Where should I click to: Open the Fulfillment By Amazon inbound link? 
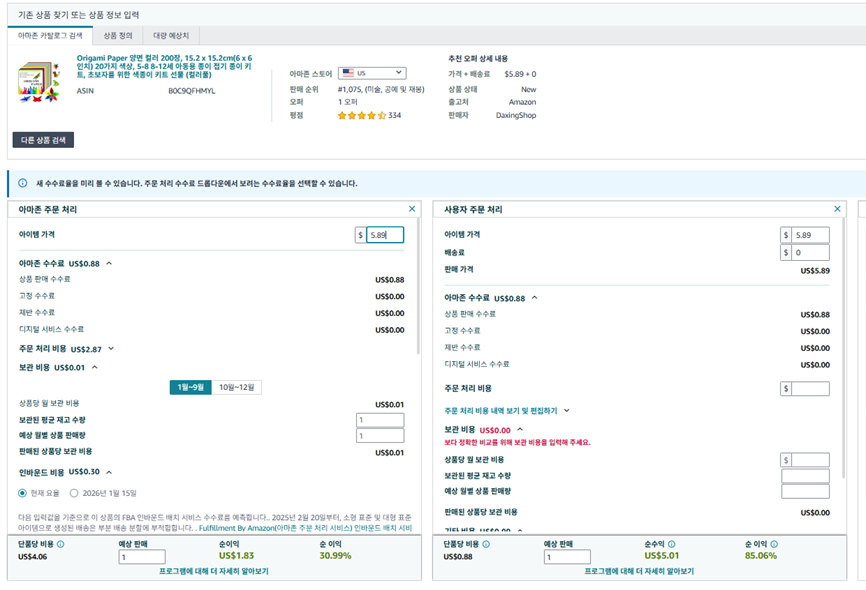[x=305, y=528]
